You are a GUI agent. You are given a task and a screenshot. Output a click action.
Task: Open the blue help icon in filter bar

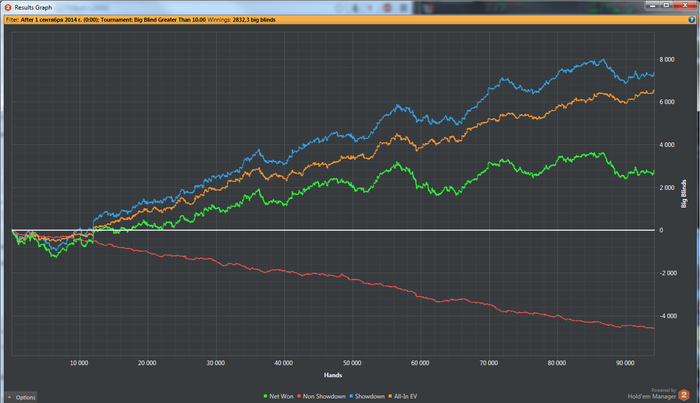click(x=692, y=20)
